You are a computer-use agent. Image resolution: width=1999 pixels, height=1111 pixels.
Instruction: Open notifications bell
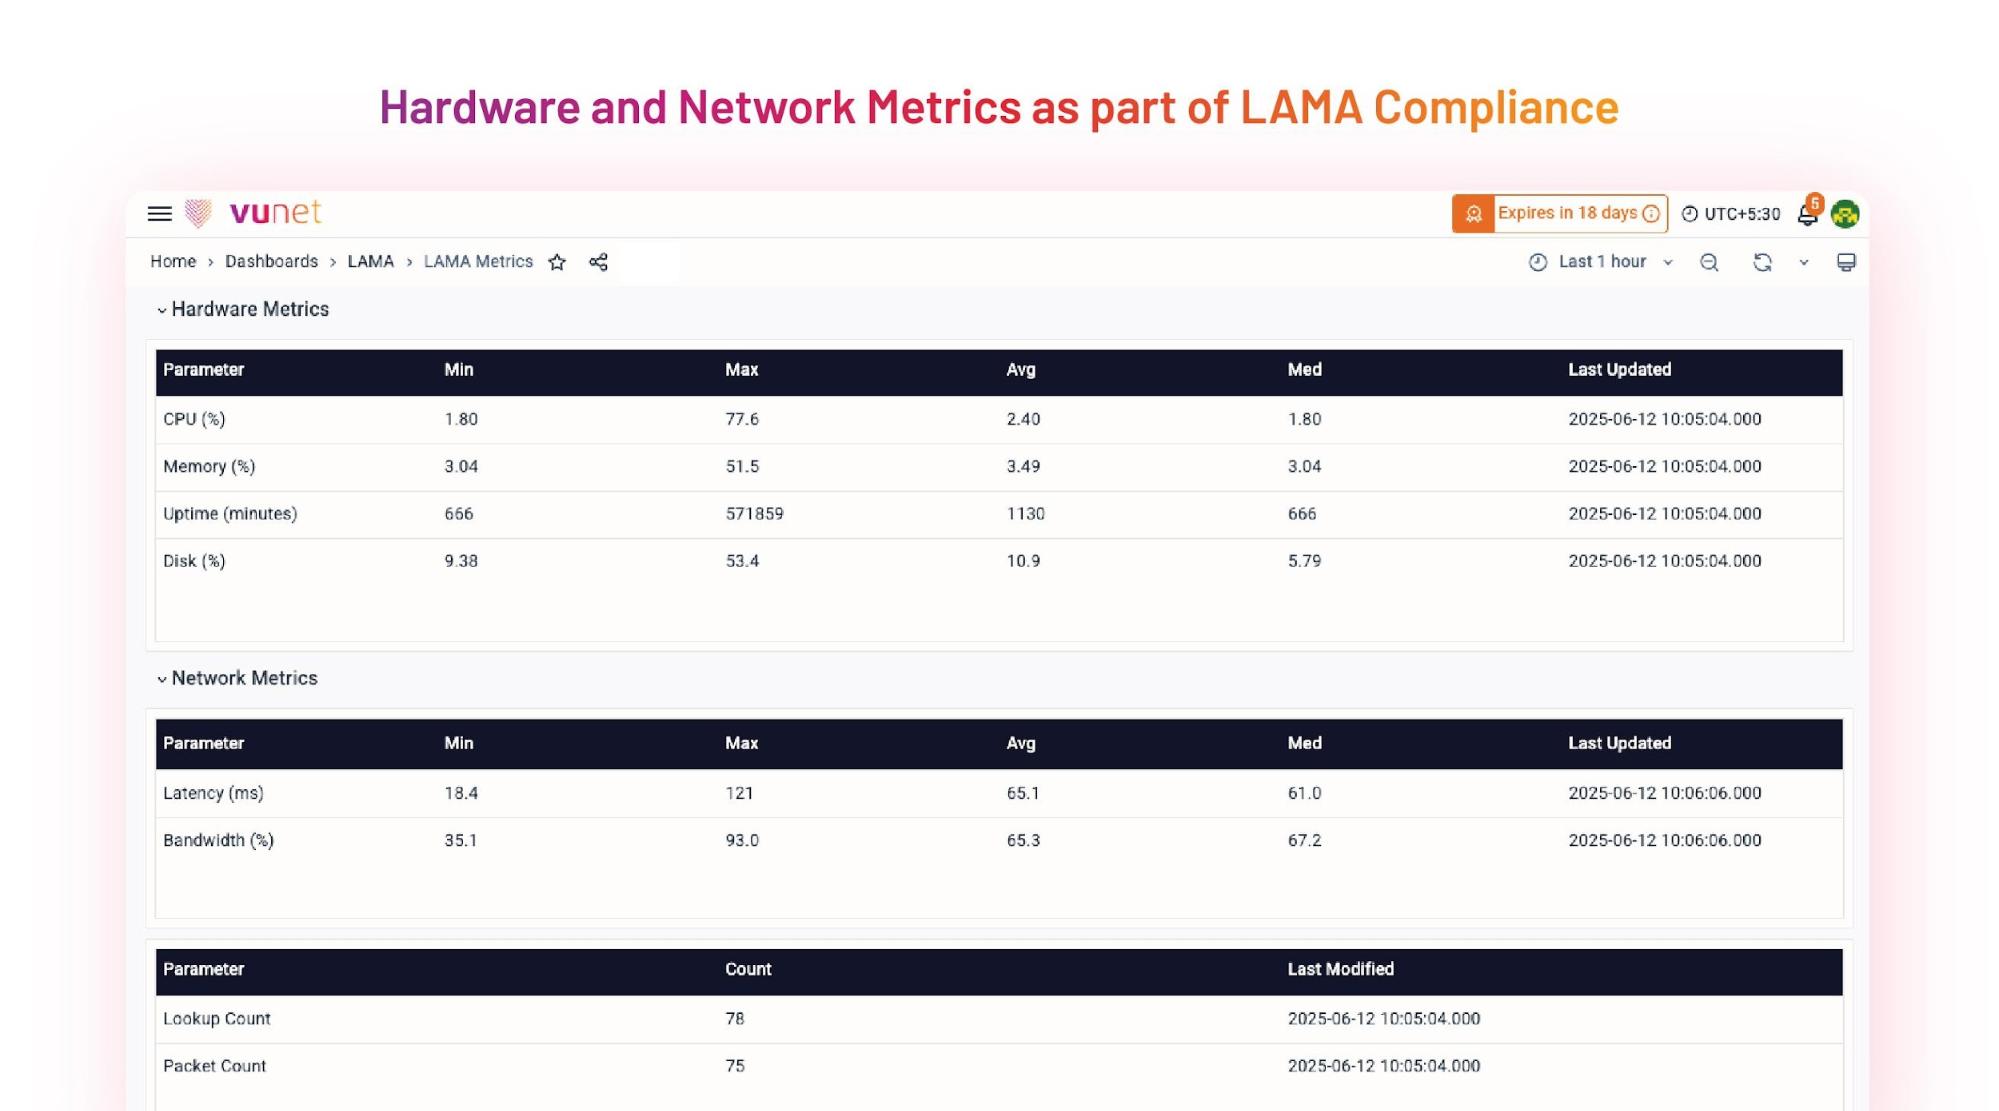click(x=1807, y=214)
